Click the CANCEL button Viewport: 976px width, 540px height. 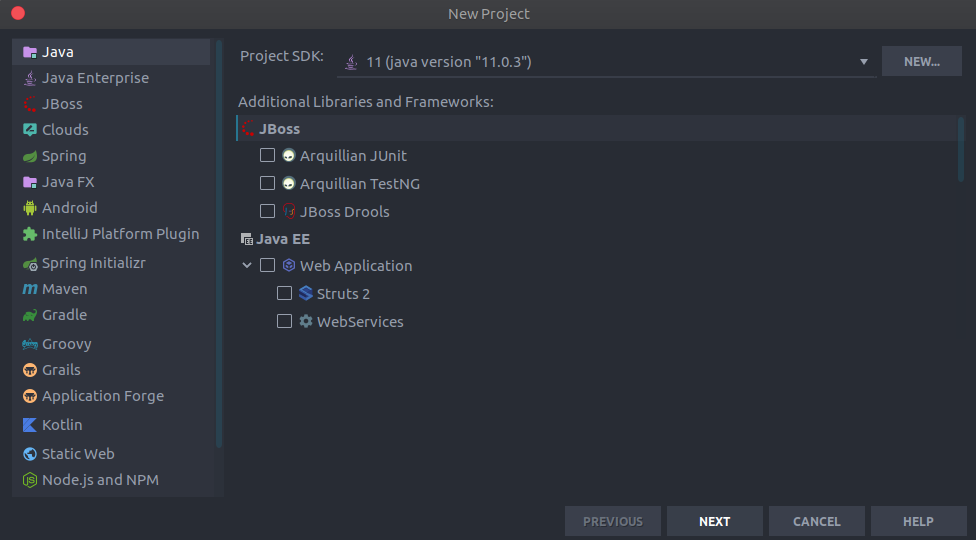point(817,521)
